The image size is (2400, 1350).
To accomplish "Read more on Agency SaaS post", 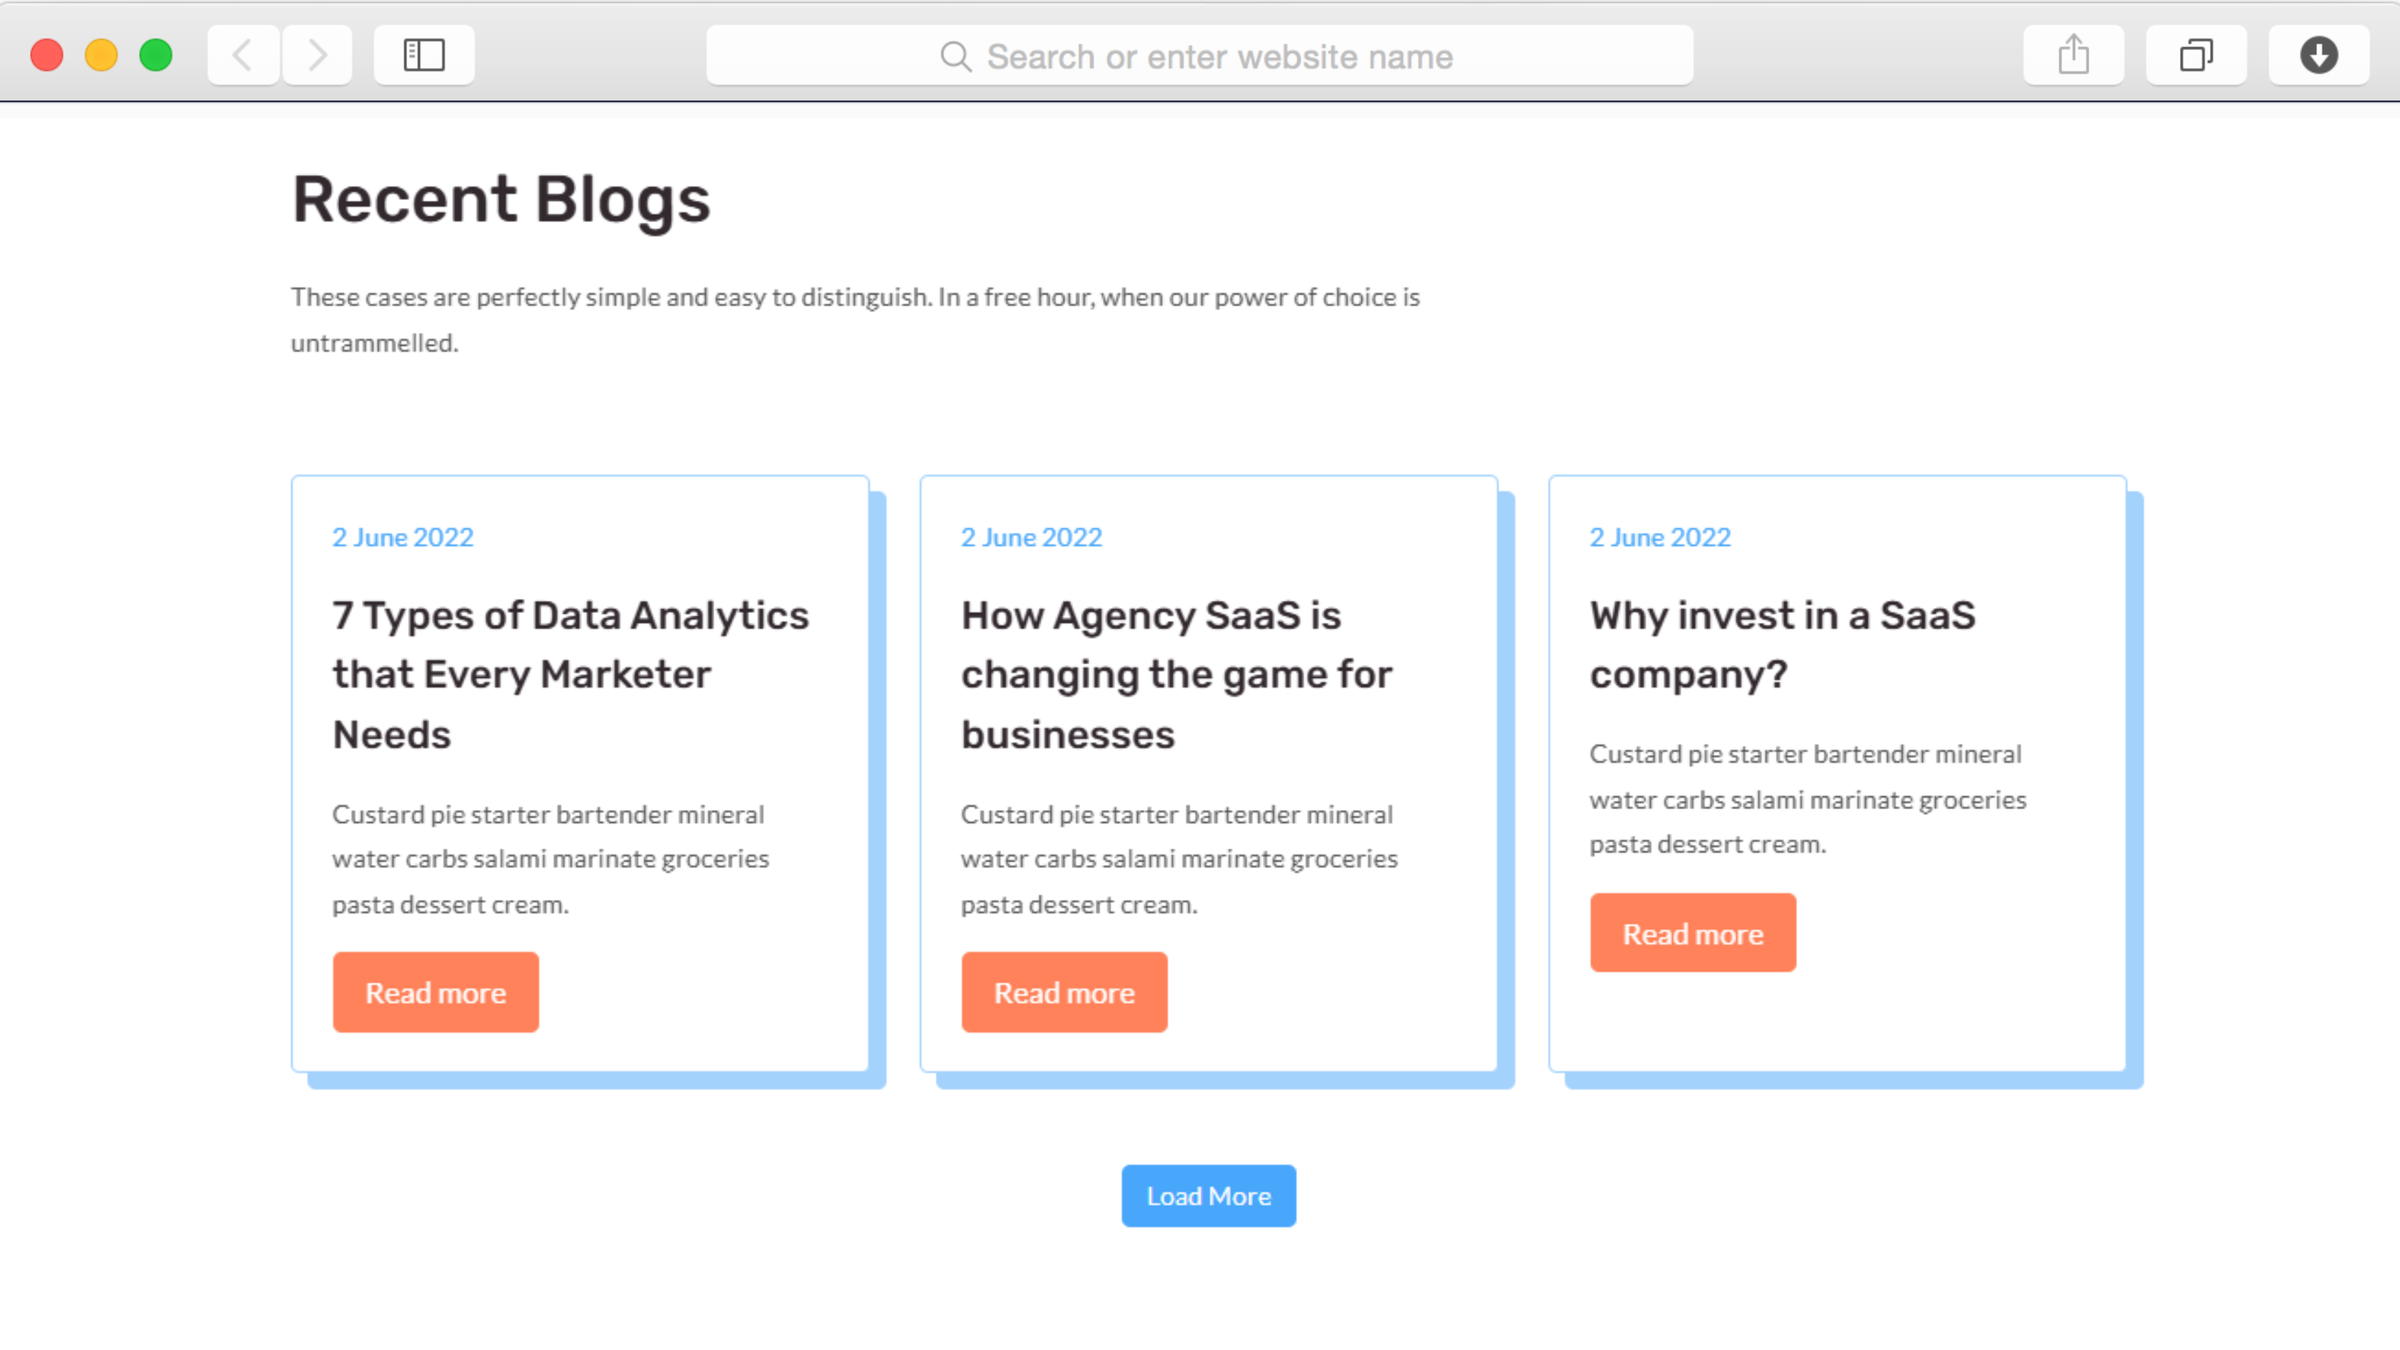I will [1064, 992].
